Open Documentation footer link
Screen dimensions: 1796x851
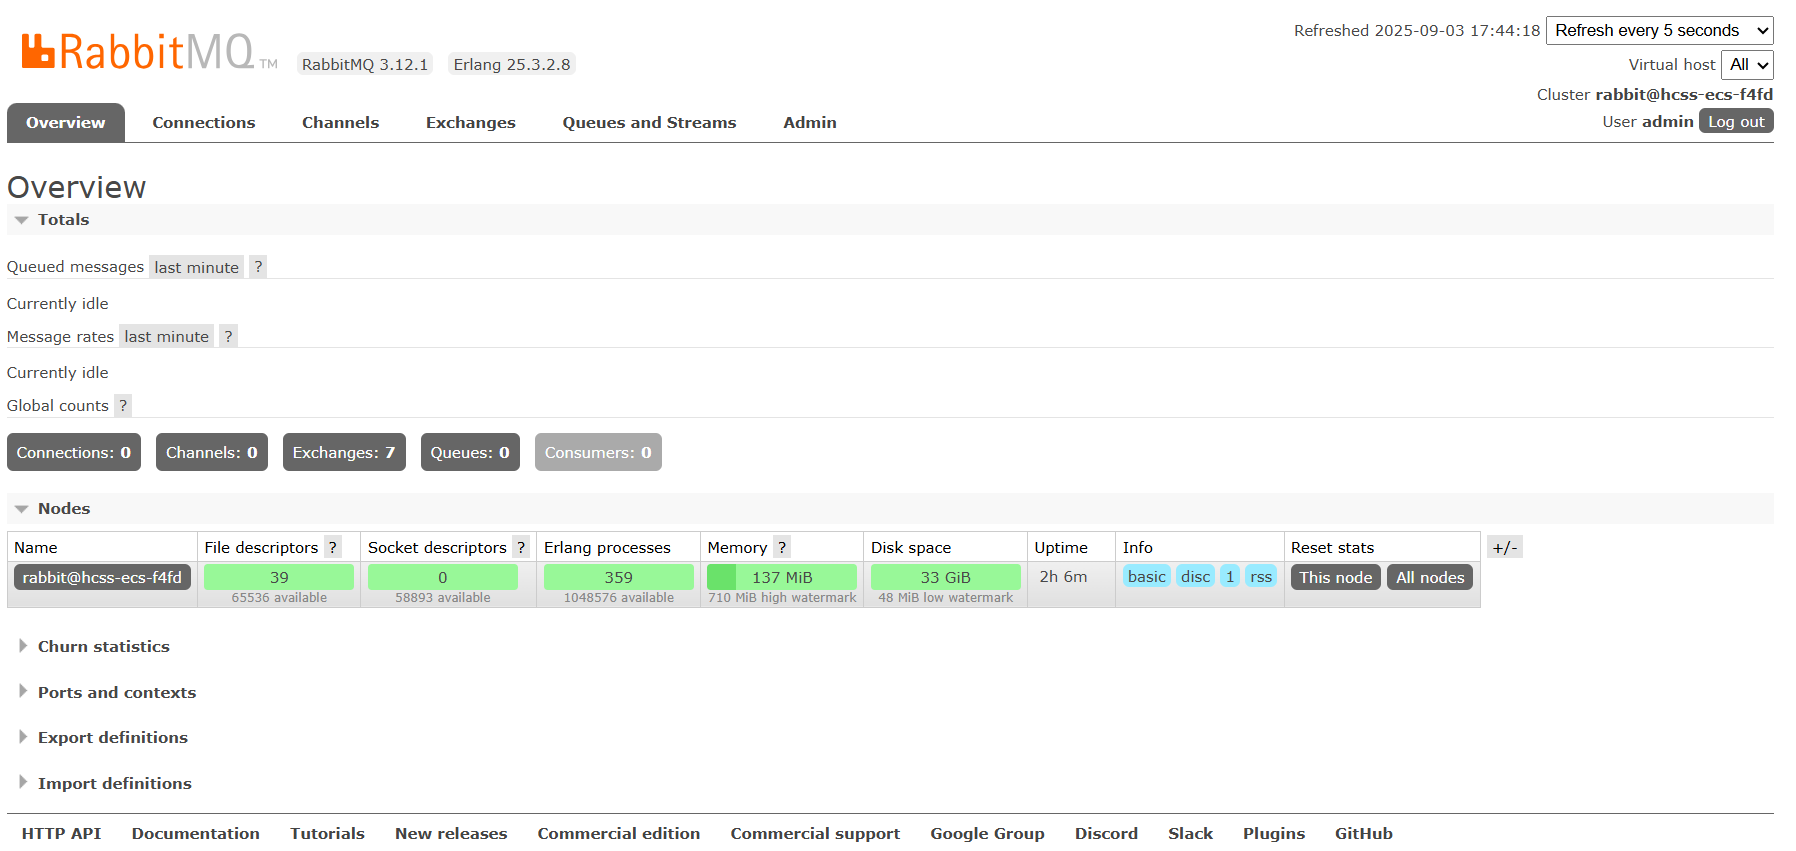coord(196,833)
